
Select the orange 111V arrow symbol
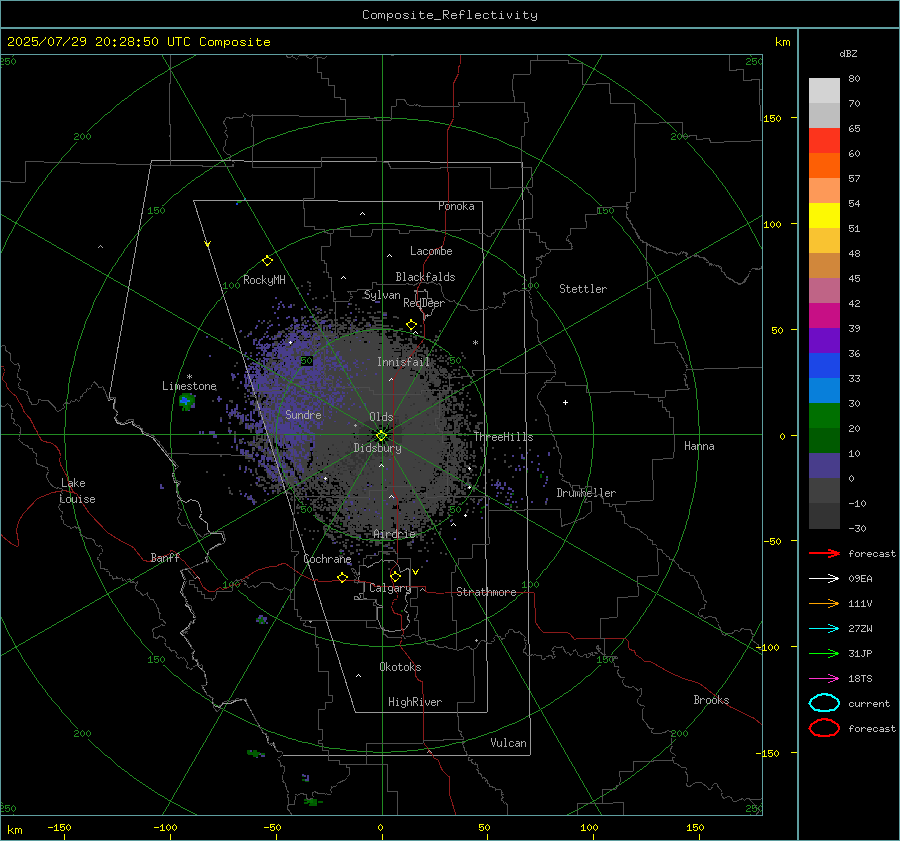(x=824, y=603)
